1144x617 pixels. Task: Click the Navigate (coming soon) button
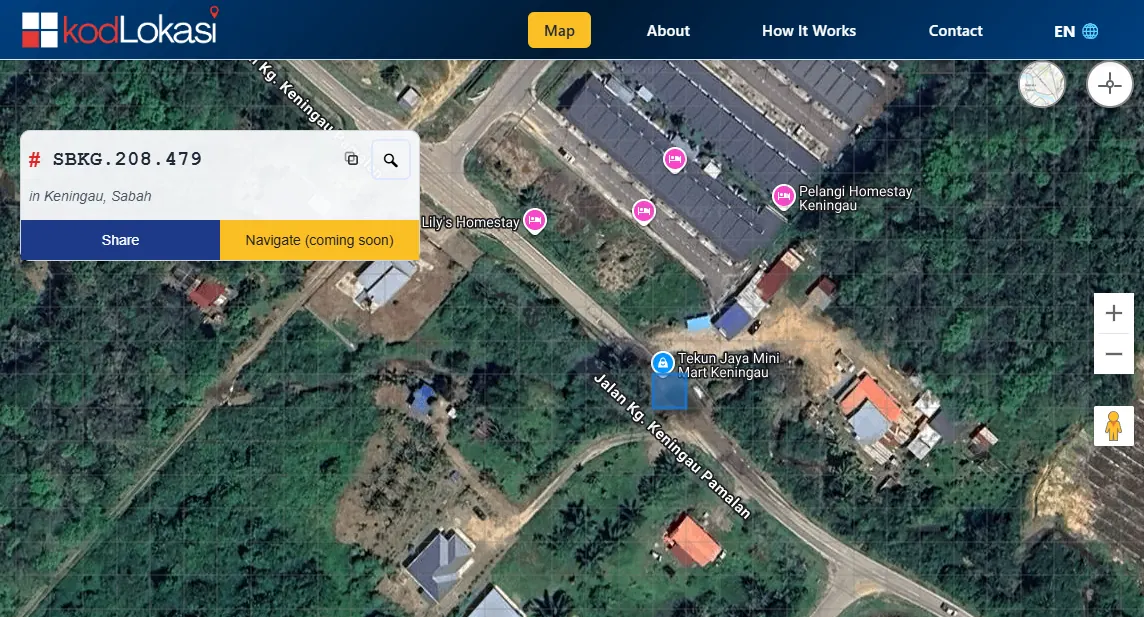319,240
